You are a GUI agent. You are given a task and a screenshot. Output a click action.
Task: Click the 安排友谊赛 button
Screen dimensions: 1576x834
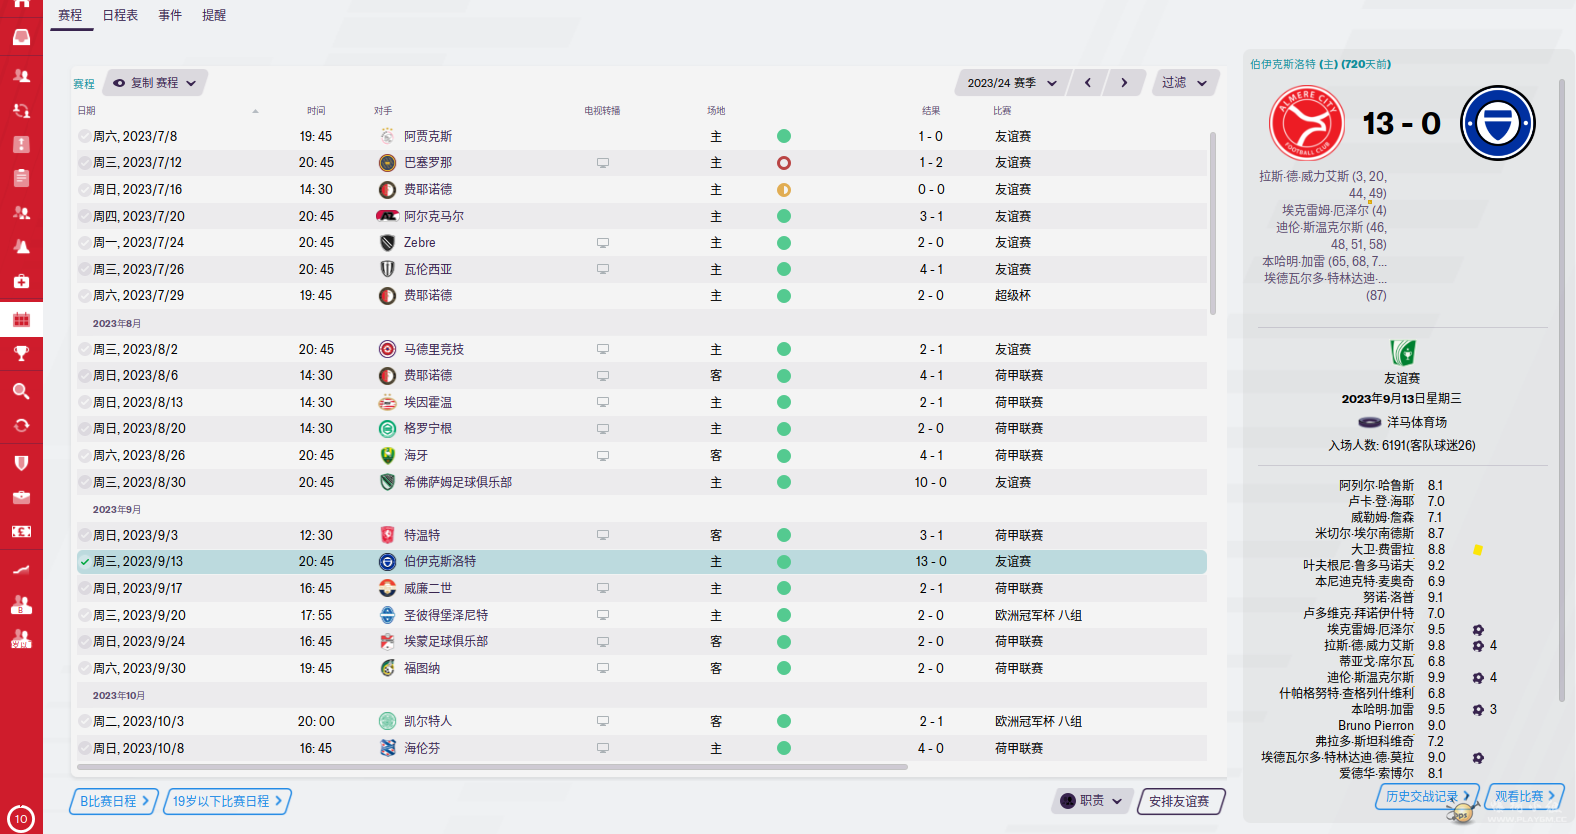click(x=1180, y=801)
